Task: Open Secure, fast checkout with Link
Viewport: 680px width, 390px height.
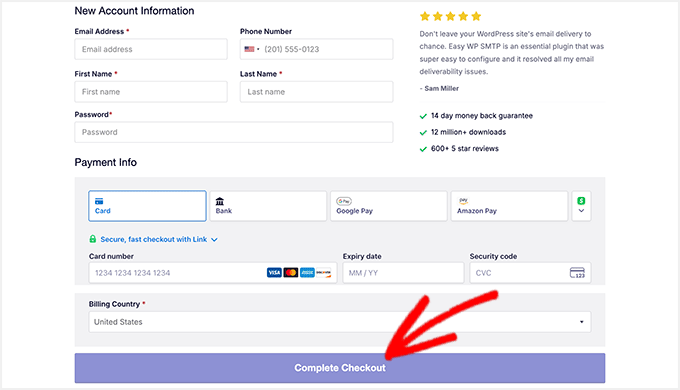Action: (154, 239)
